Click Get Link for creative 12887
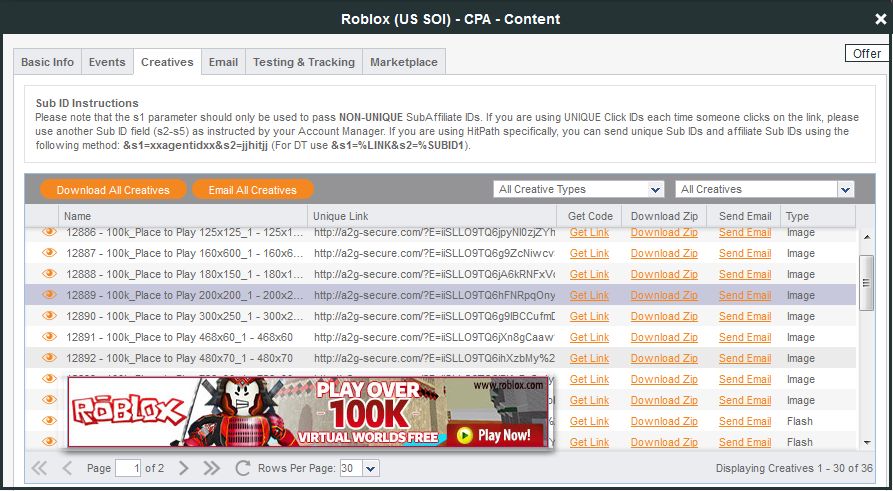The height and width of the screenshot is (491, 893). coord(589,253)
